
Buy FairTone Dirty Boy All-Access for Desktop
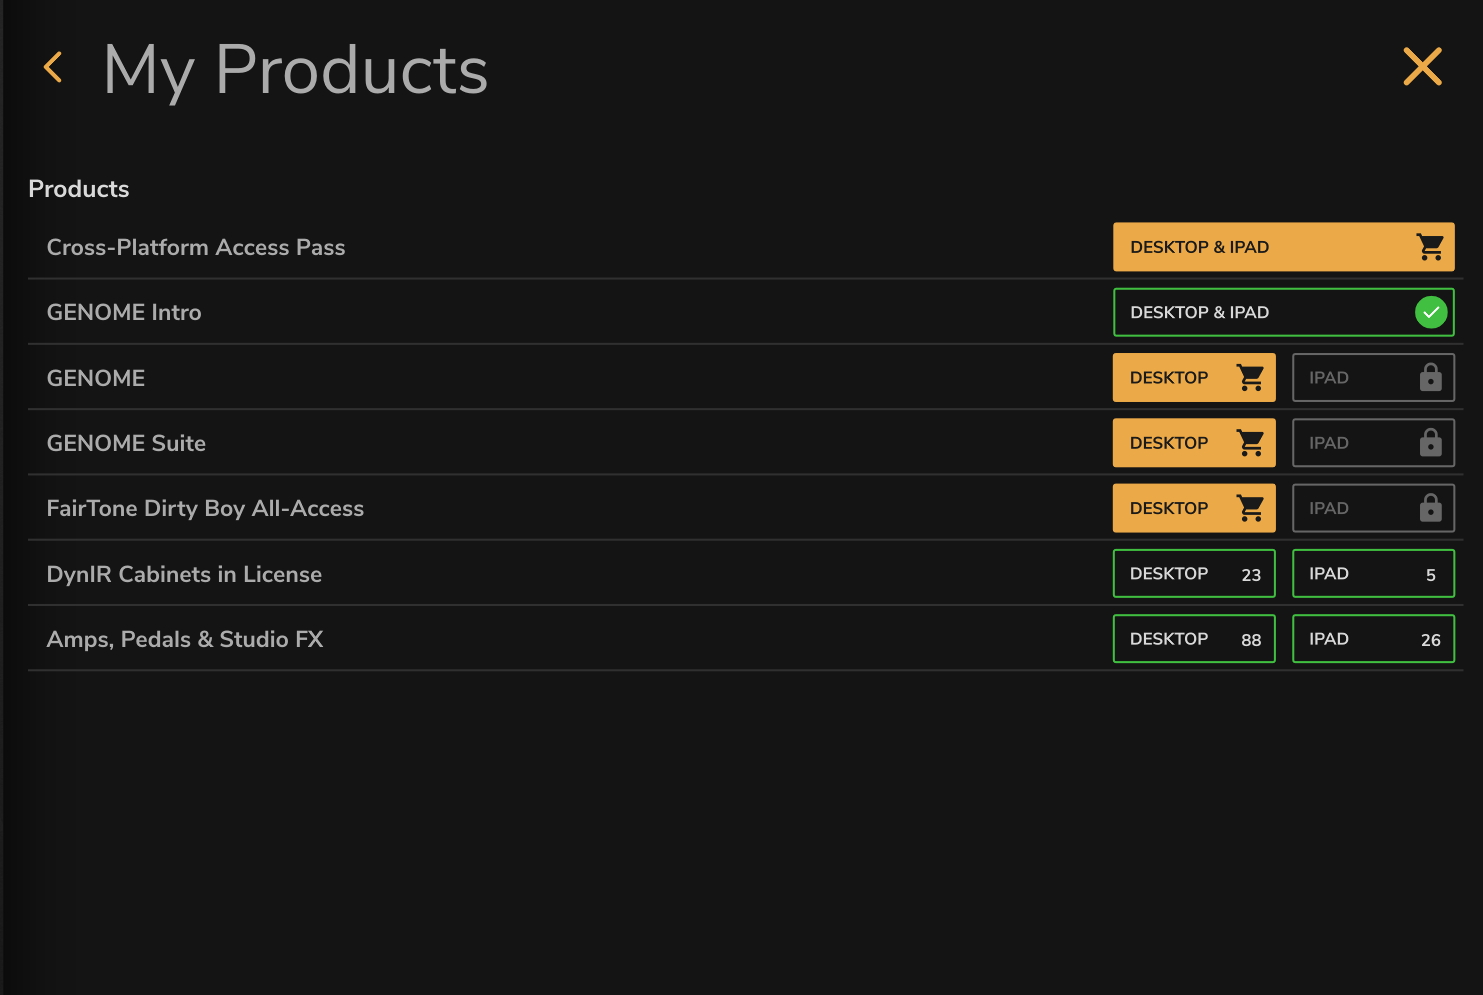(x=1194, y=508)
